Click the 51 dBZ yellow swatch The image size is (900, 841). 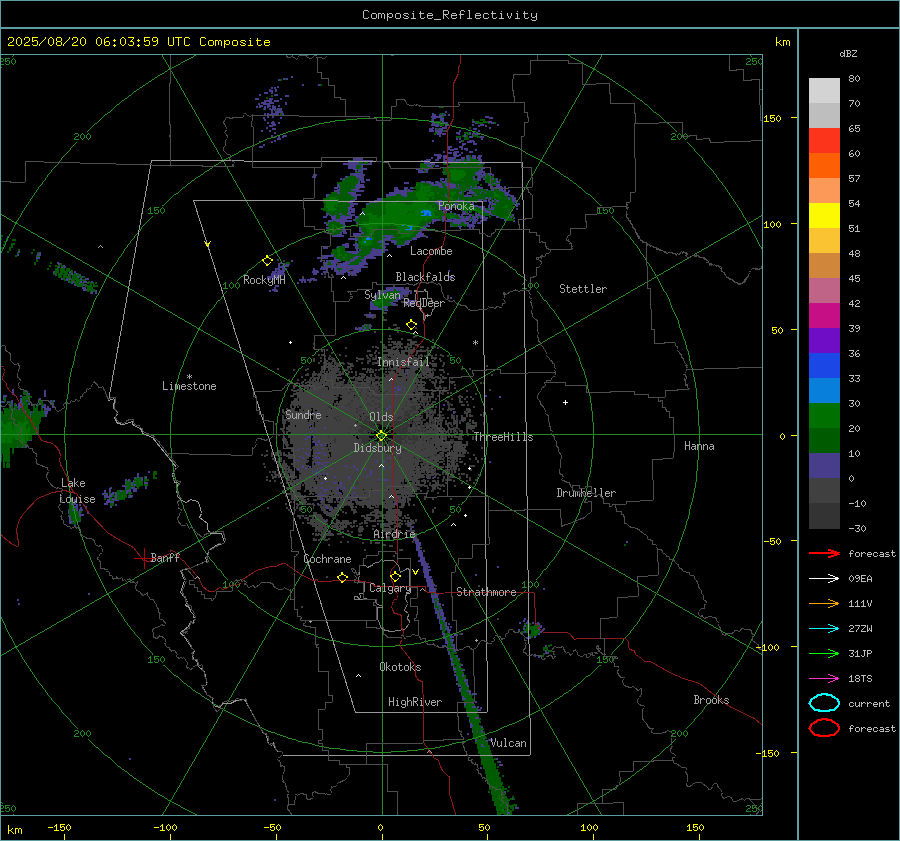pyautogui.click(x=824, y=215)
